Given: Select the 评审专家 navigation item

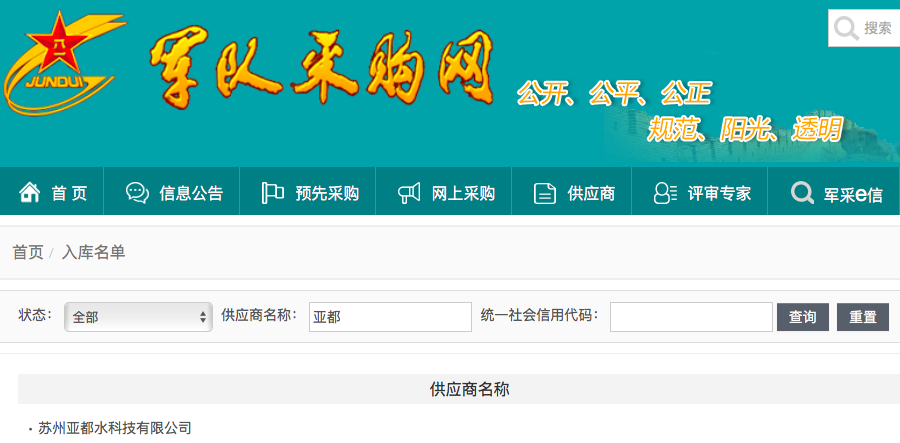Looking at the screenshot, I should pos(719,194).
